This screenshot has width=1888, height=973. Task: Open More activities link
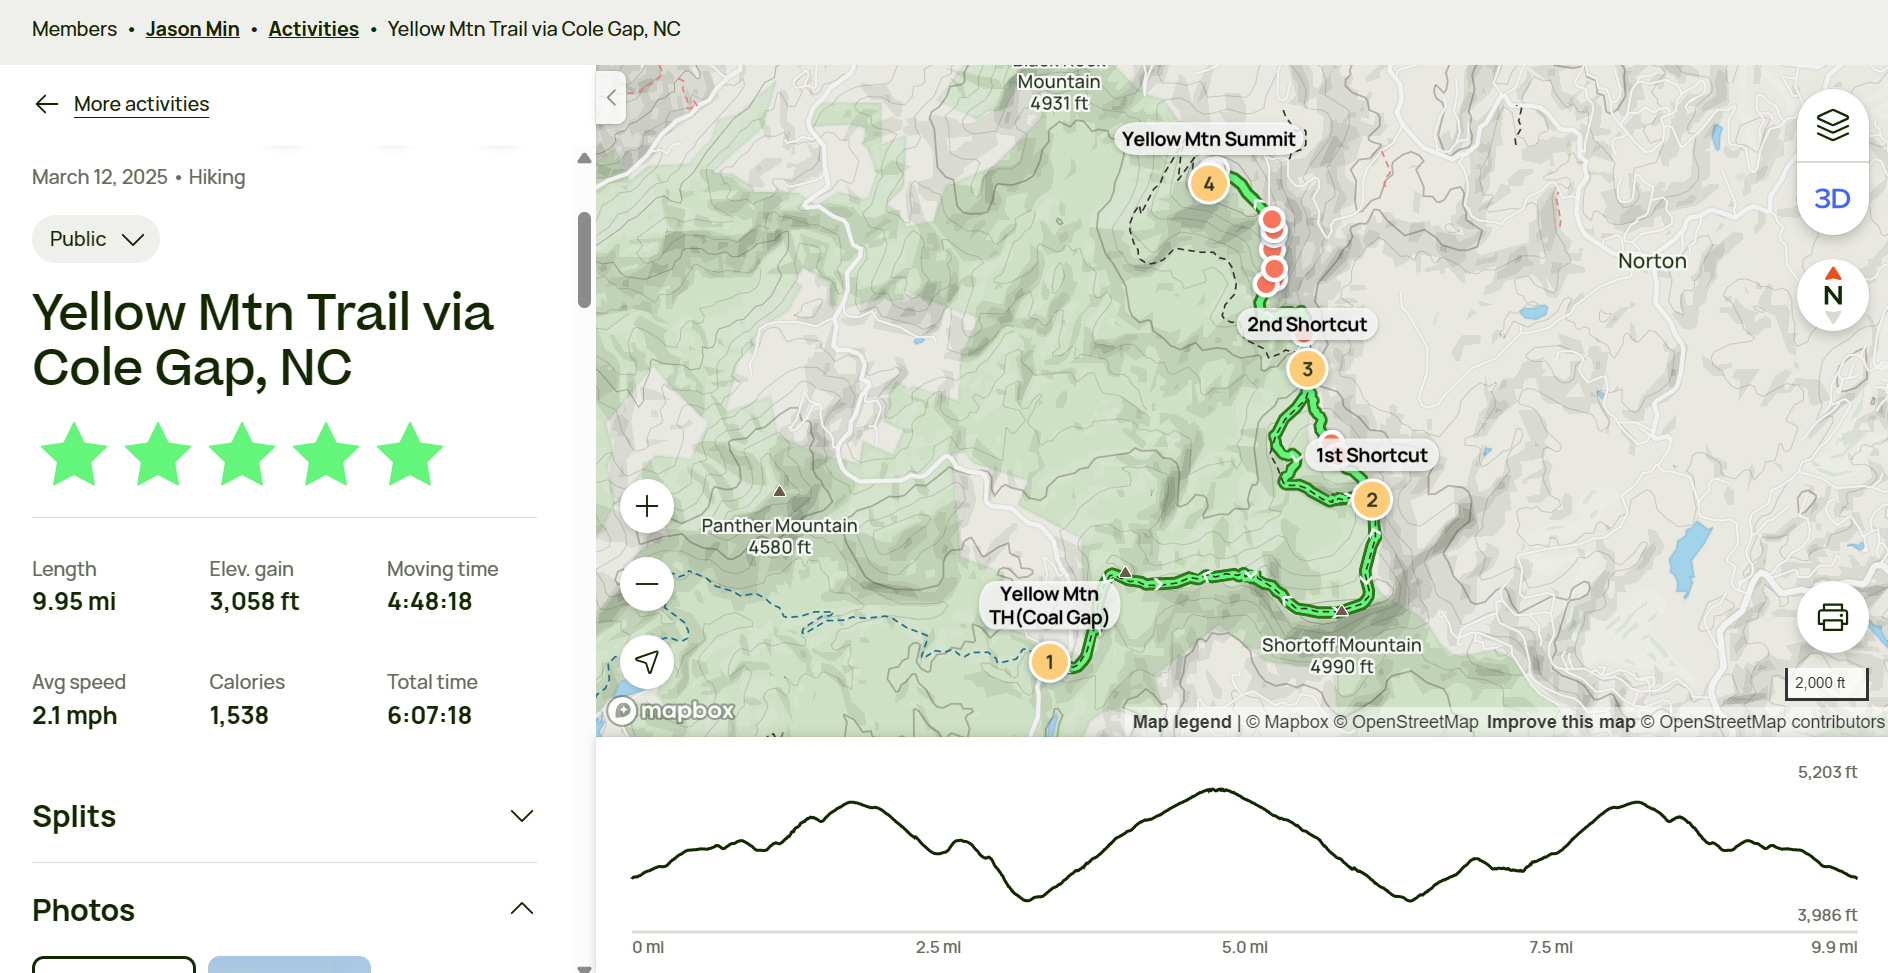coord(141,104)
